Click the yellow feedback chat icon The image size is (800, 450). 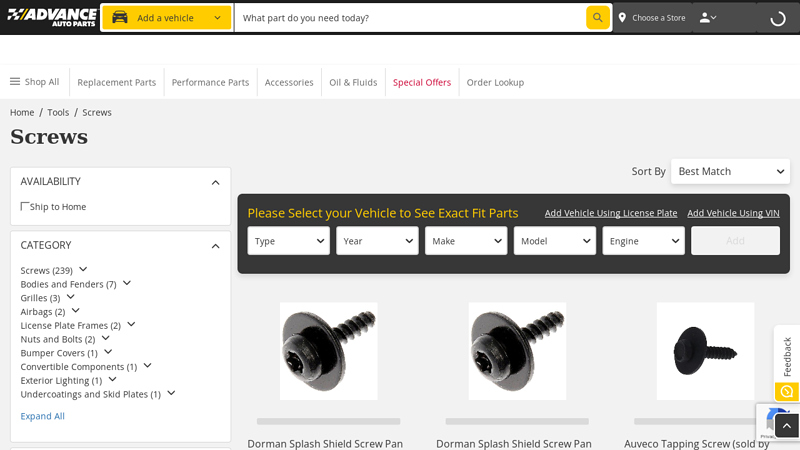[x=787, y=392]
